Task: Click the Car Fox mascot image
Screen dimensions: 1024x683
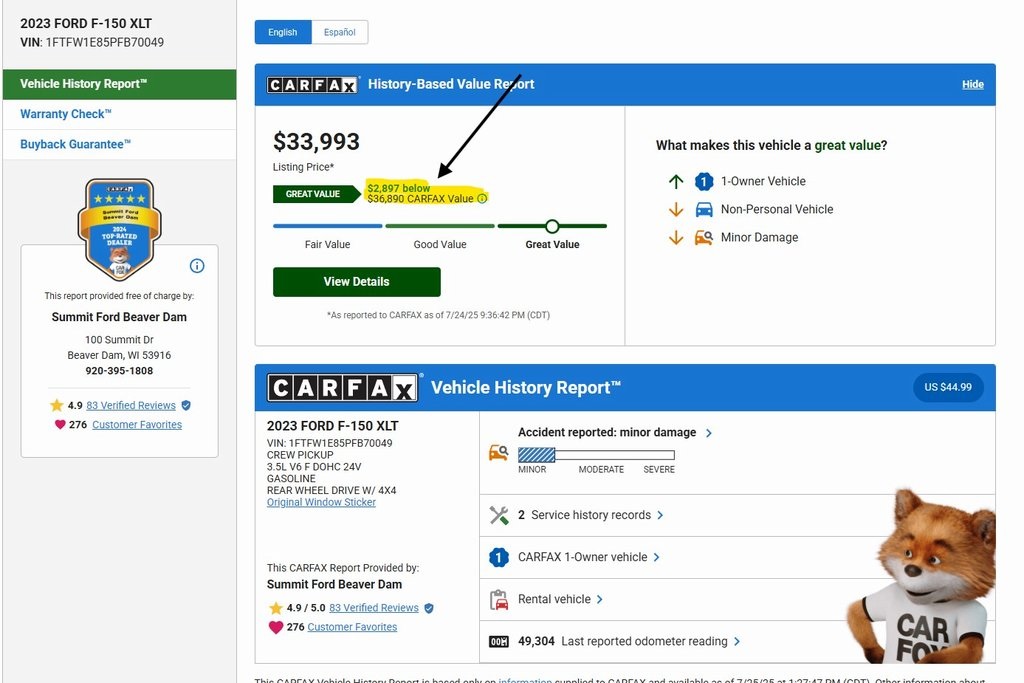Action: [x=921, y=576]
